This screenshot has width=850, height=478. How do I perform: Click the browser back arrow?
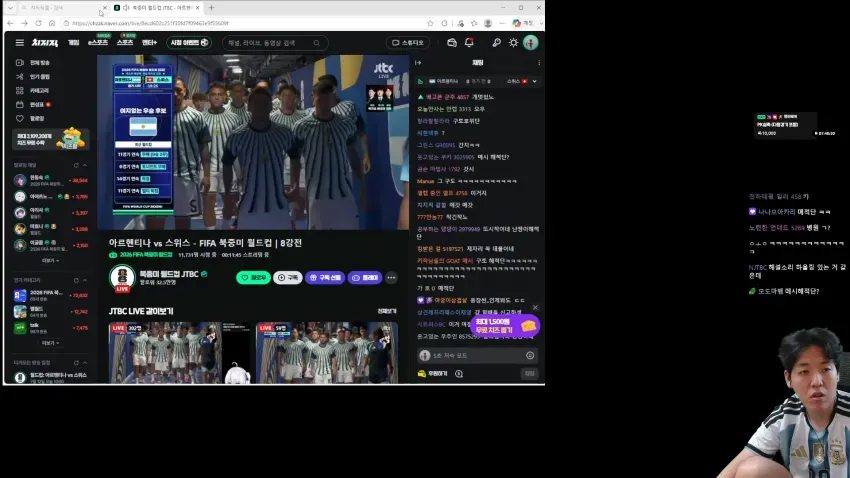click(10, 23)
